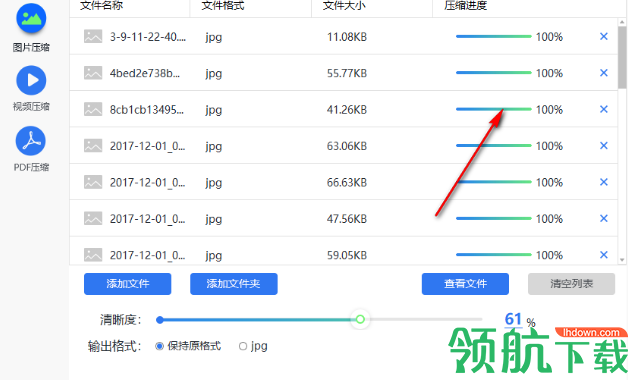Click the 61 clarity percentage value

coord(513,319)
